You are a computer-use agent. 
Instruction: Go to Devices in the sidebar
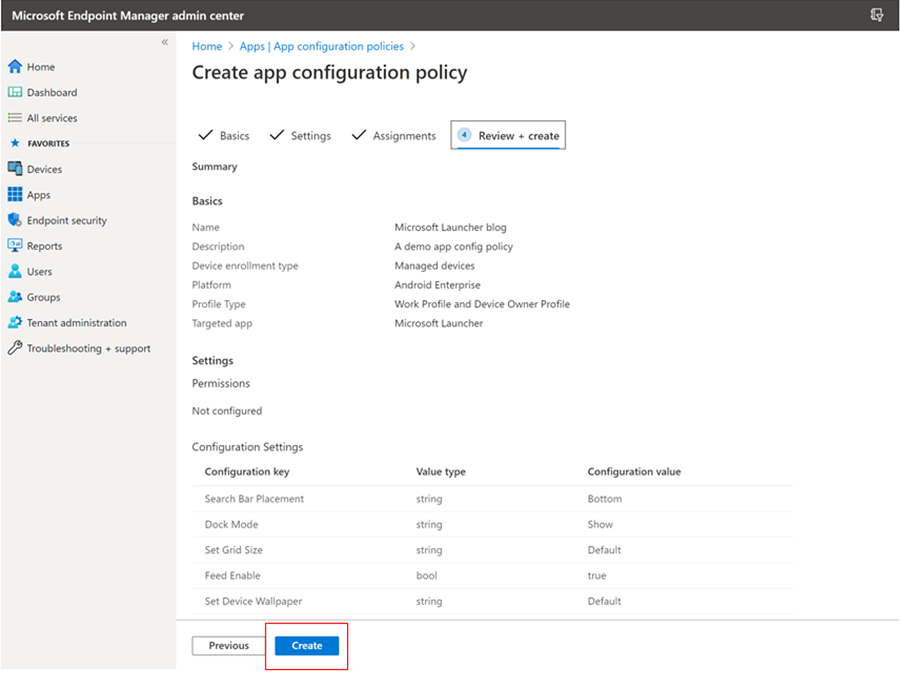point(44,169)
